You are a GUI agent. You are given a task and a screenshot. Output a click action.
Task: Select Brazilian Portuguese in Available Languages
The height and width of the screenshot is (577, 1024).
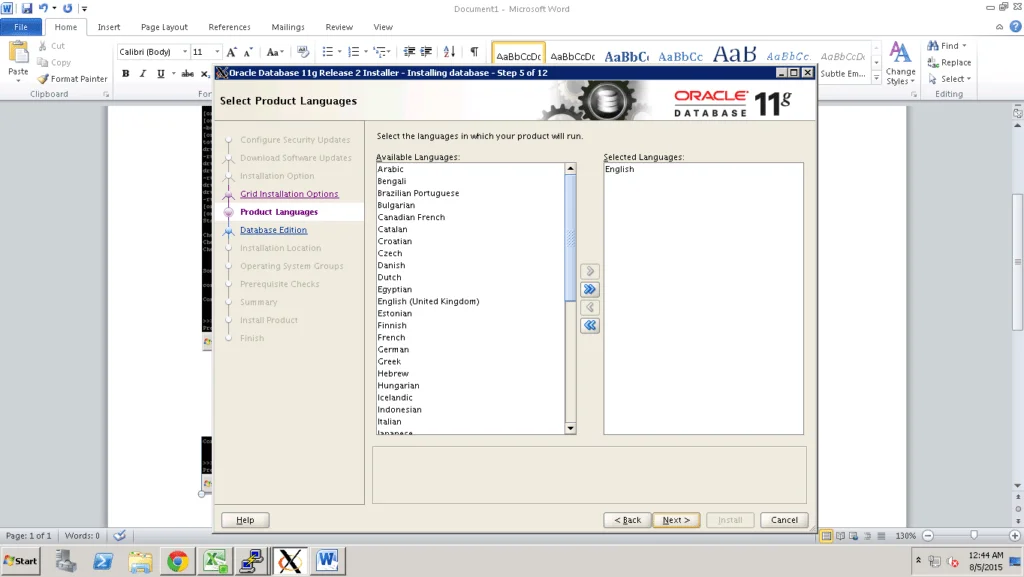(418, 193)
